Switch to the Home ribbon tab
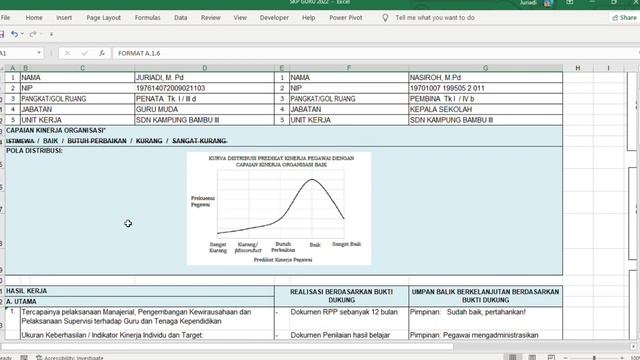640x360 pixels. pos(34,18)
